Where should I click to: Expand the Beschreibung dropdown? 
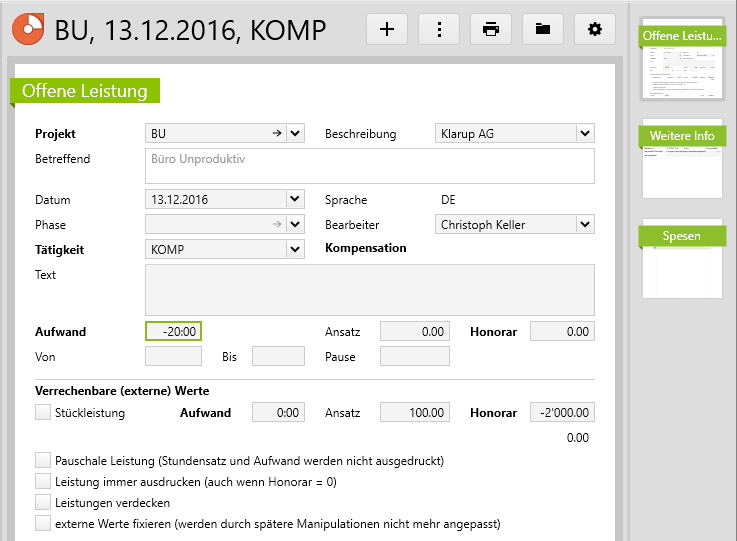point(585,133)
